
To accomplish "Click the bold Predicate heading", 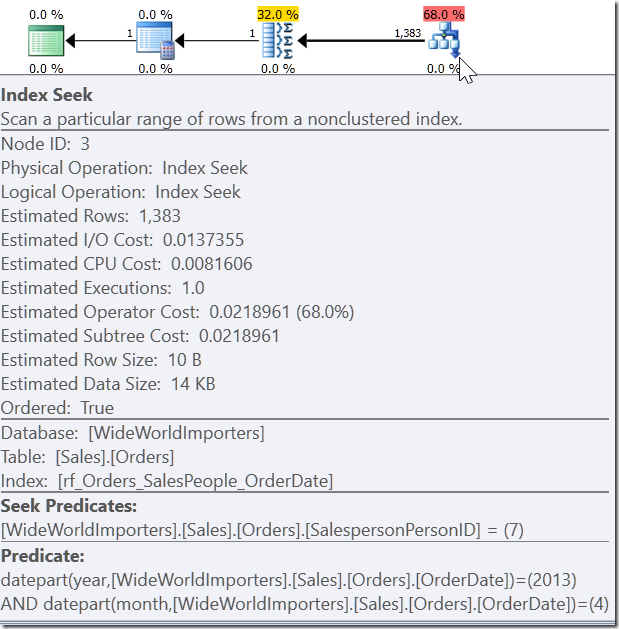I will (x=42, y=555).
